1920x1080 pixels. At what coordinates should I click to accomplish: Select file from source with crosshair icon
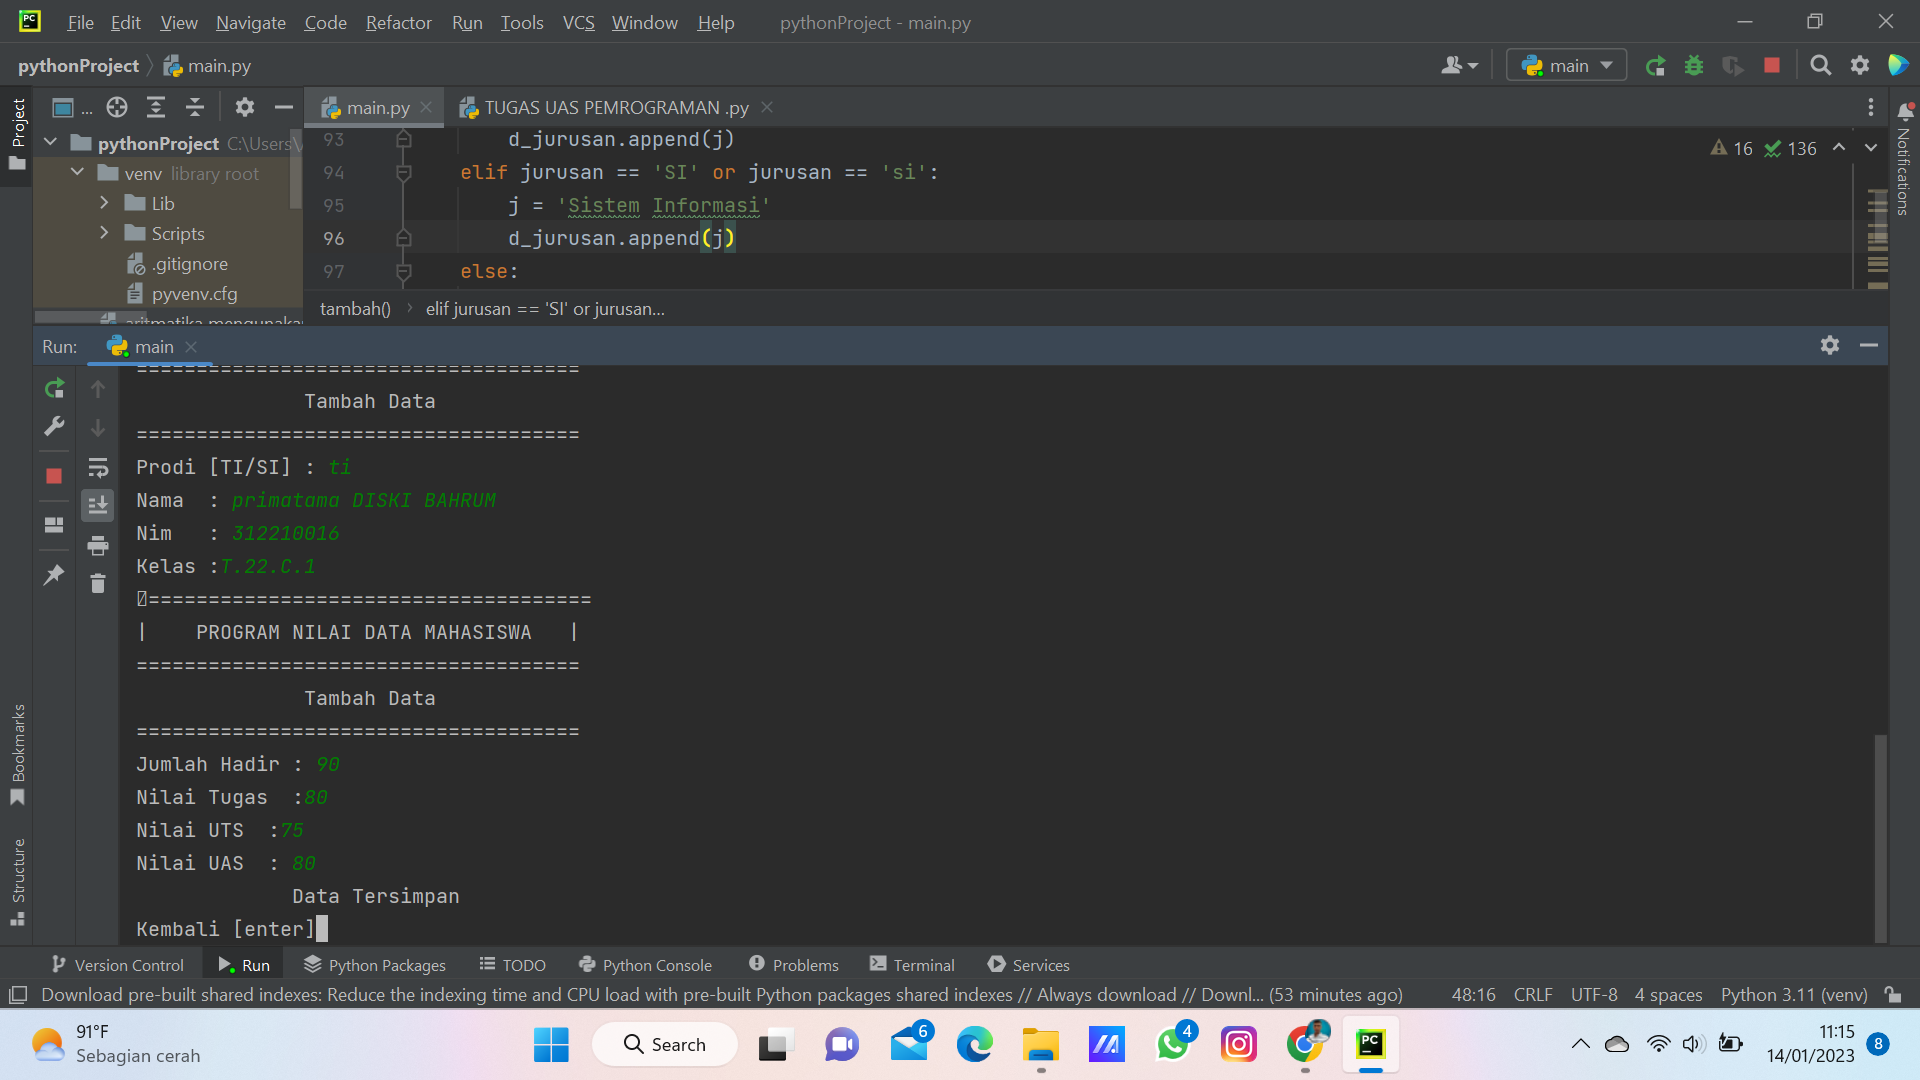point(117,107)
